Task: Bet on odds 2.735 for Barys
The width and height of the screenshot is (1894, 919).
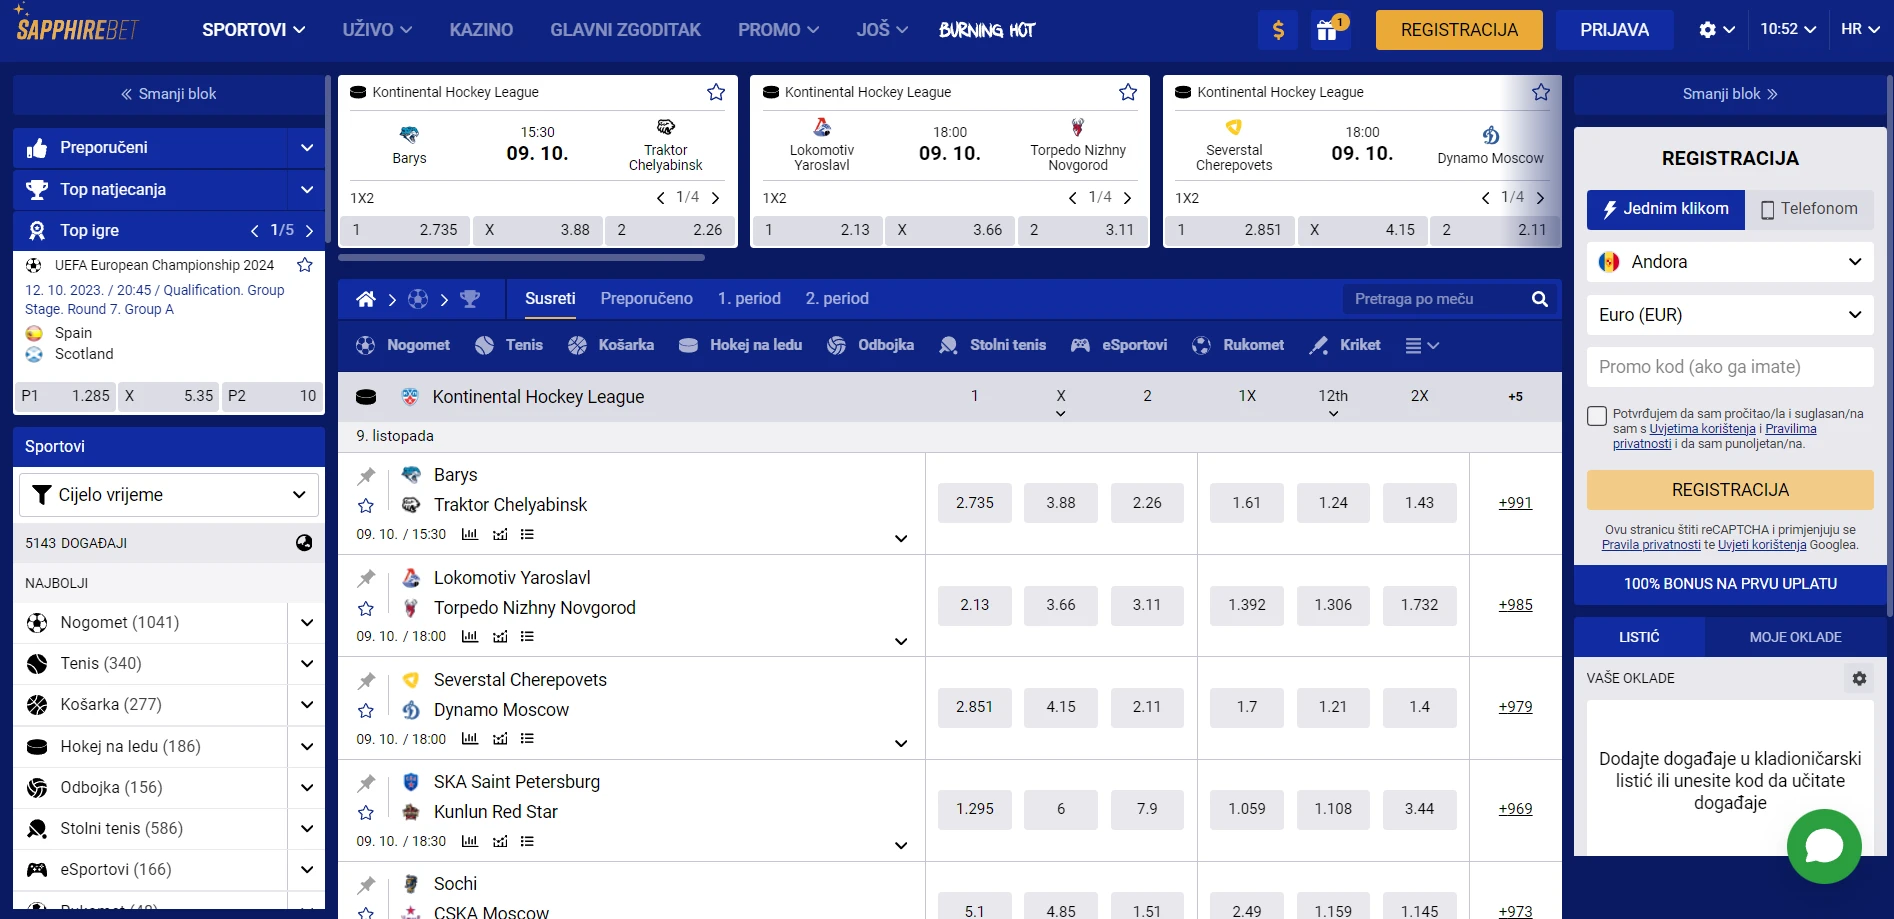Action: click(974, 503)
